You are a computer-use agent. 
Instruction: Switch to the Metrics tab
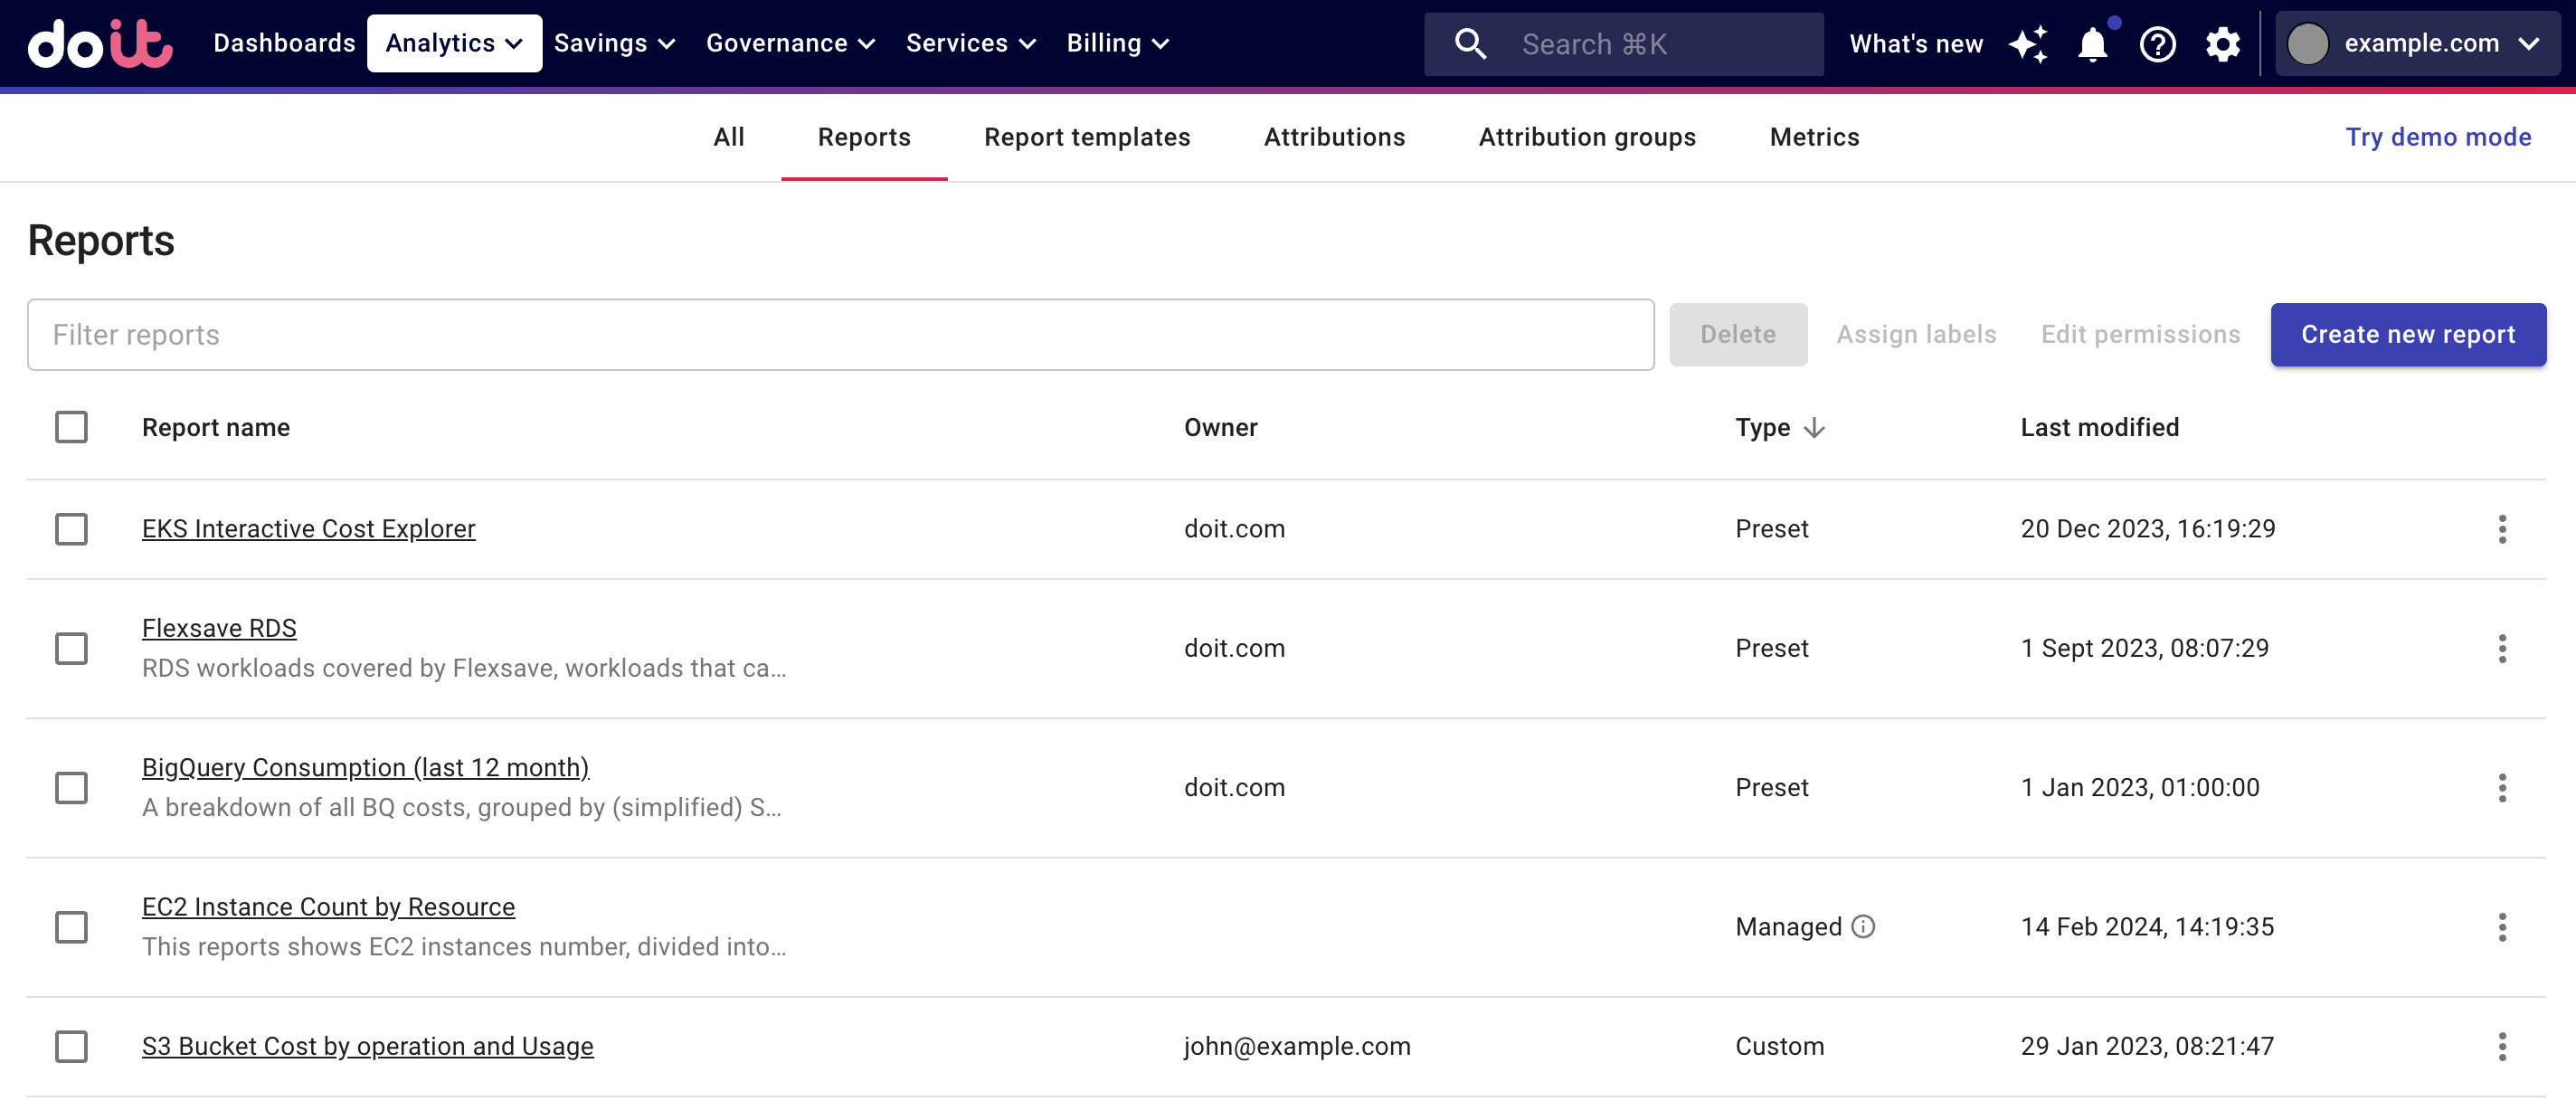pyautogui.click(x=1814, y=137)
